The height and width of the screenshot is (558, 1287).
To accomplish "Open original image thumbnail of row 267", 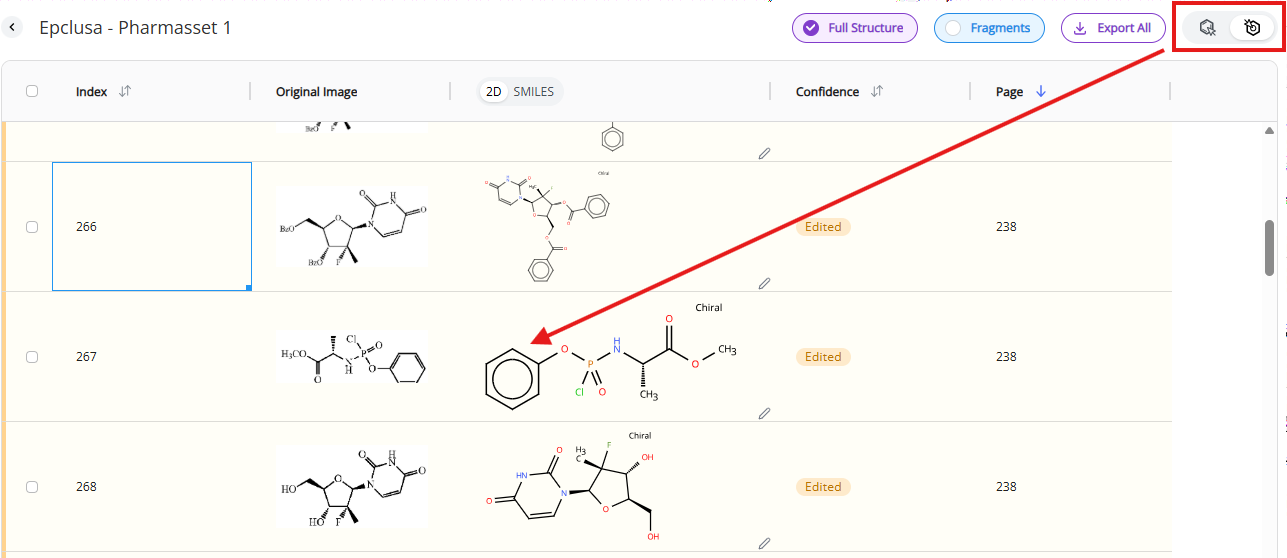I will coord(352,358).
